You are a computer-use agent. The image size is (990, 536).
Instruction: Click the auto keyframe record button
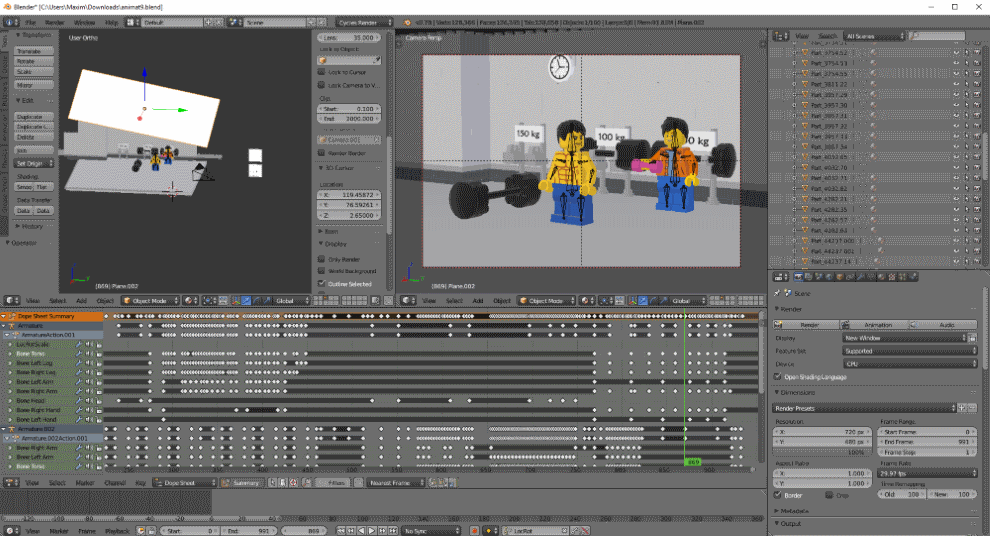click(x=474, y=530)
